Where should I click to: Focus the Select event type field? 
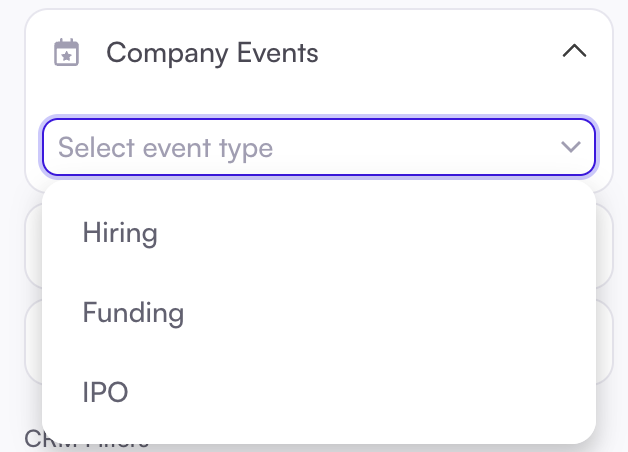(300, 148)
